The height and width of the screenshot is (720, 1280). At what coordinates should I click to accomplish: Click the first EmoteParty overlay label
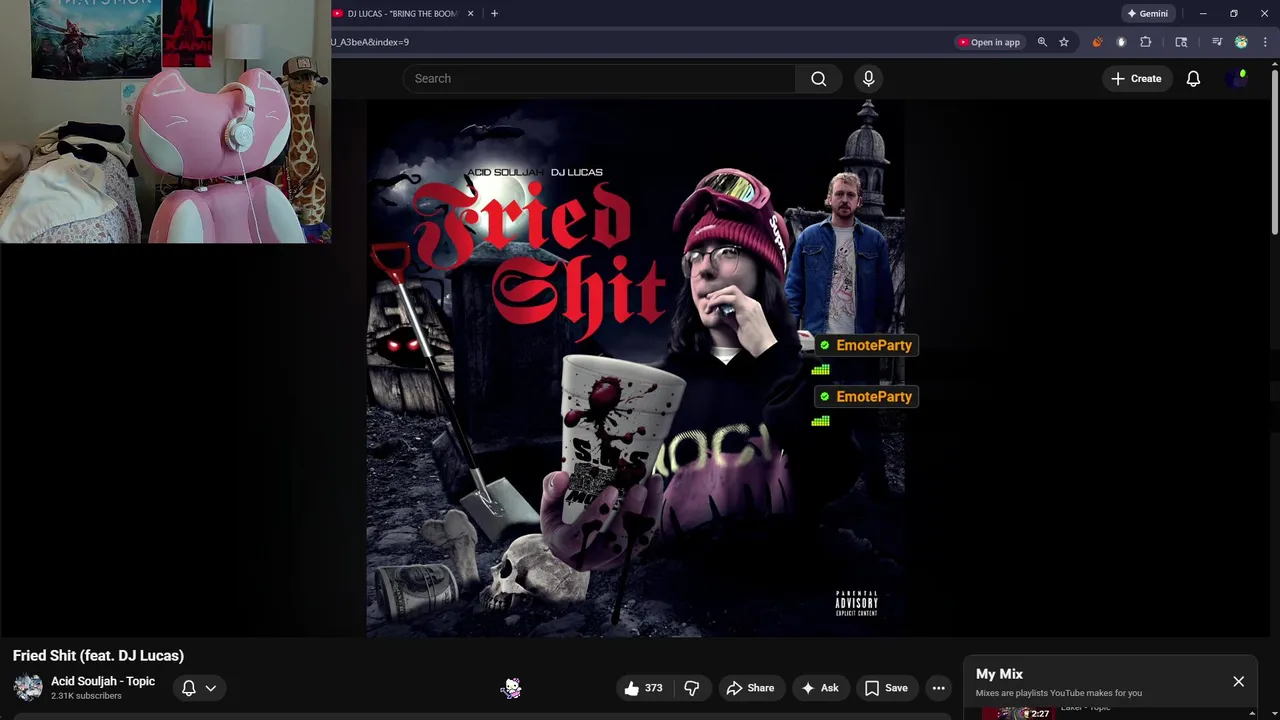coord(865,345)
